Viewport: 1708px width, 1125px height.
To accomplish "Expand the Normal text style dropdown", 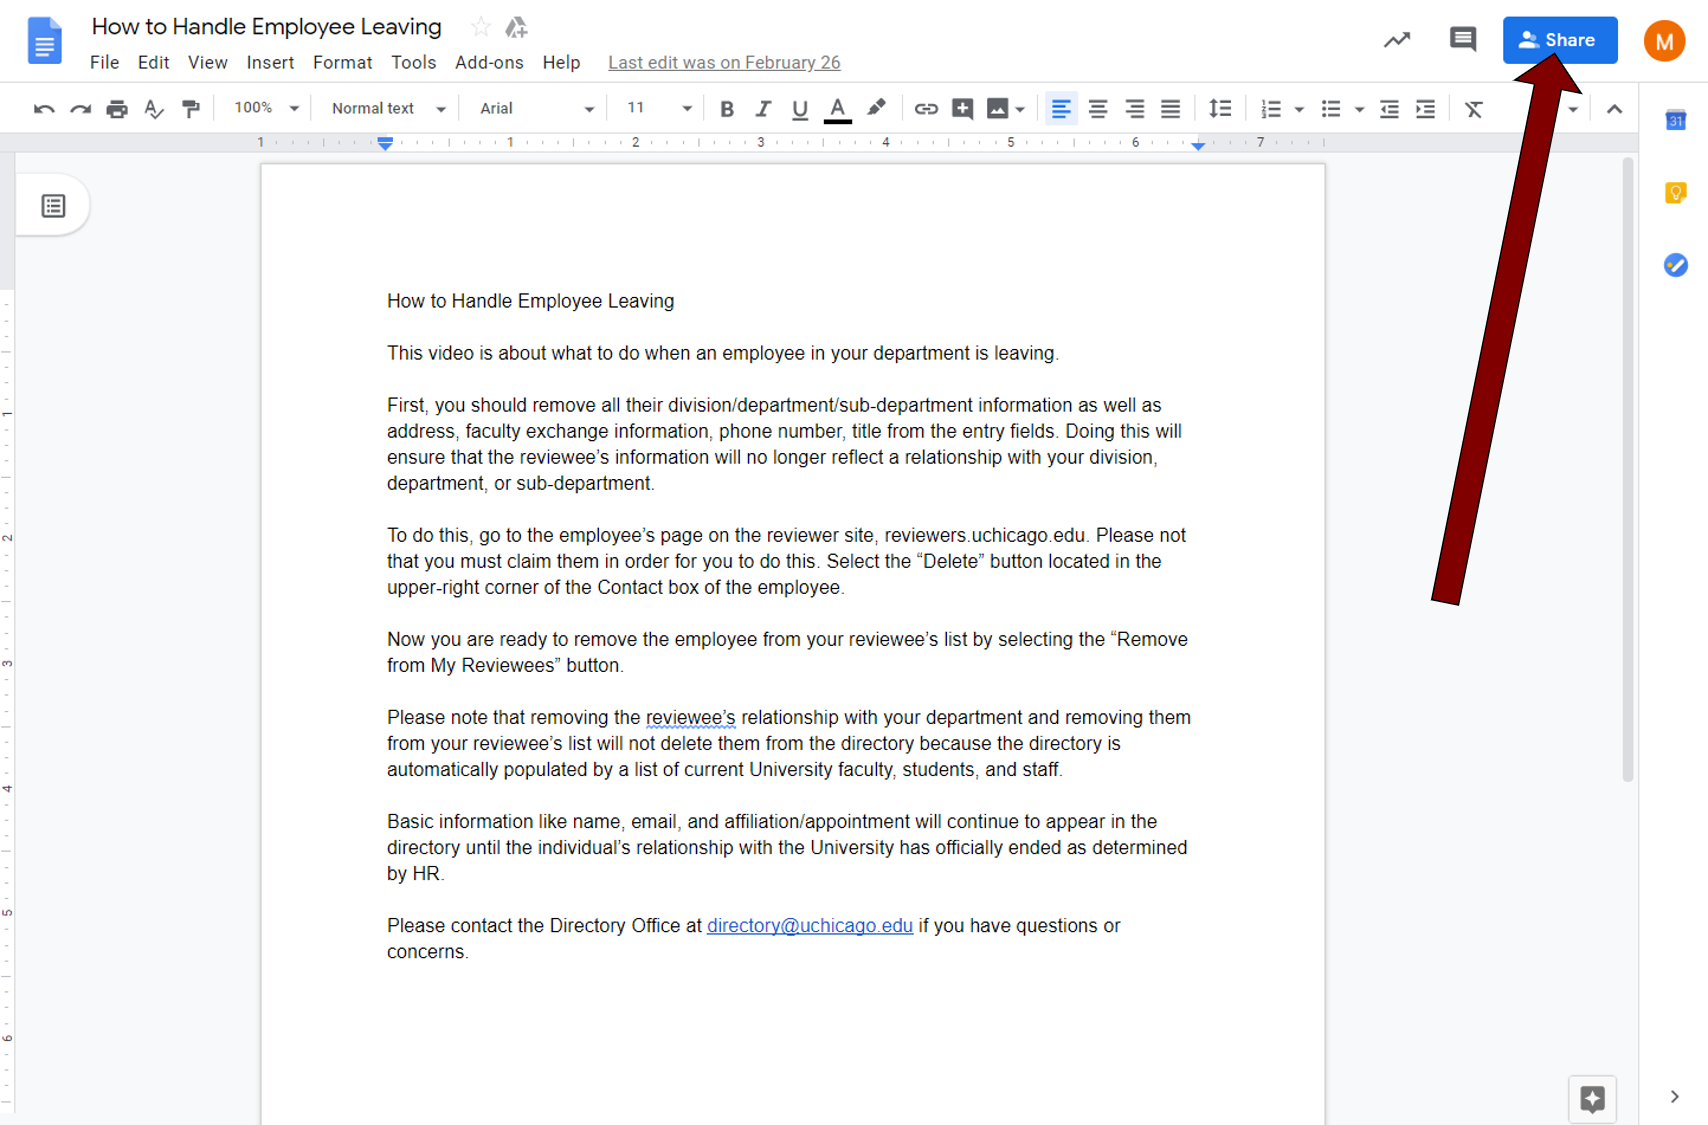I will (x=388, y=108).
